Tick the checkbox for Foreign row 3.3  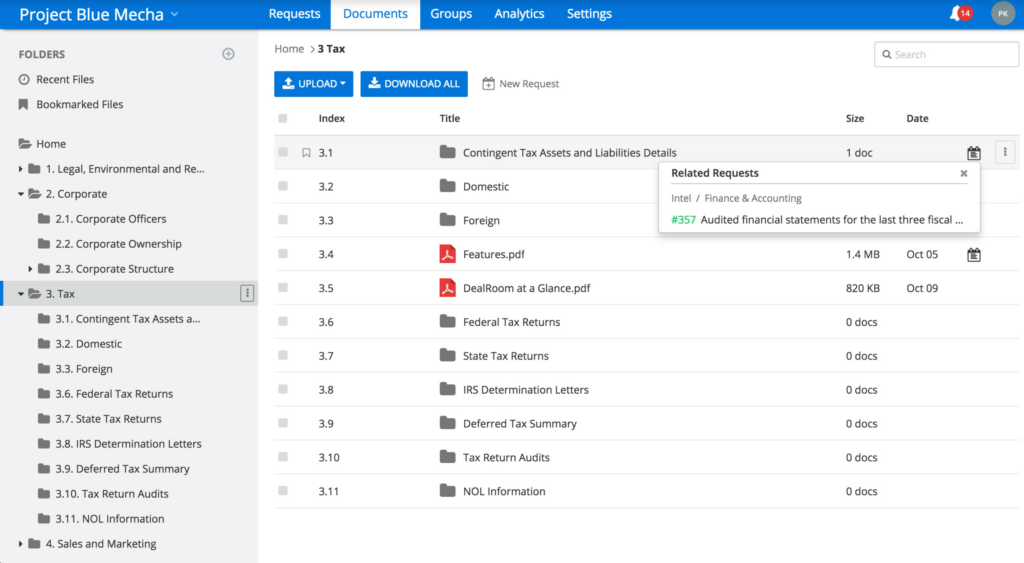coord(283,220)
